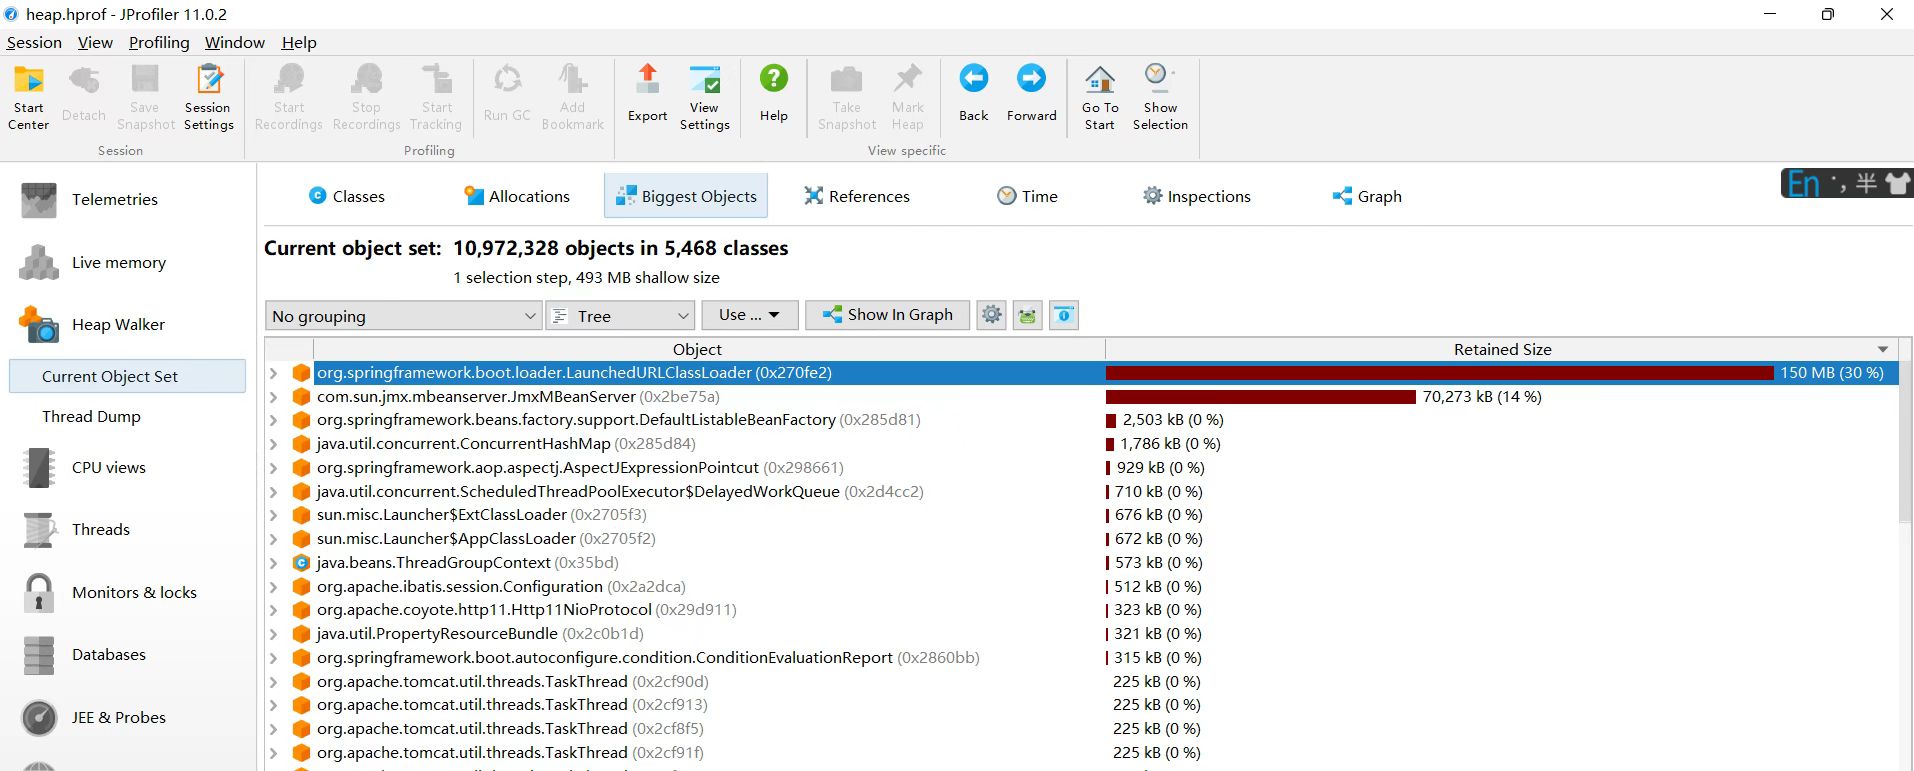Open the Tree view mode dropdown

(x=620, y=316)
